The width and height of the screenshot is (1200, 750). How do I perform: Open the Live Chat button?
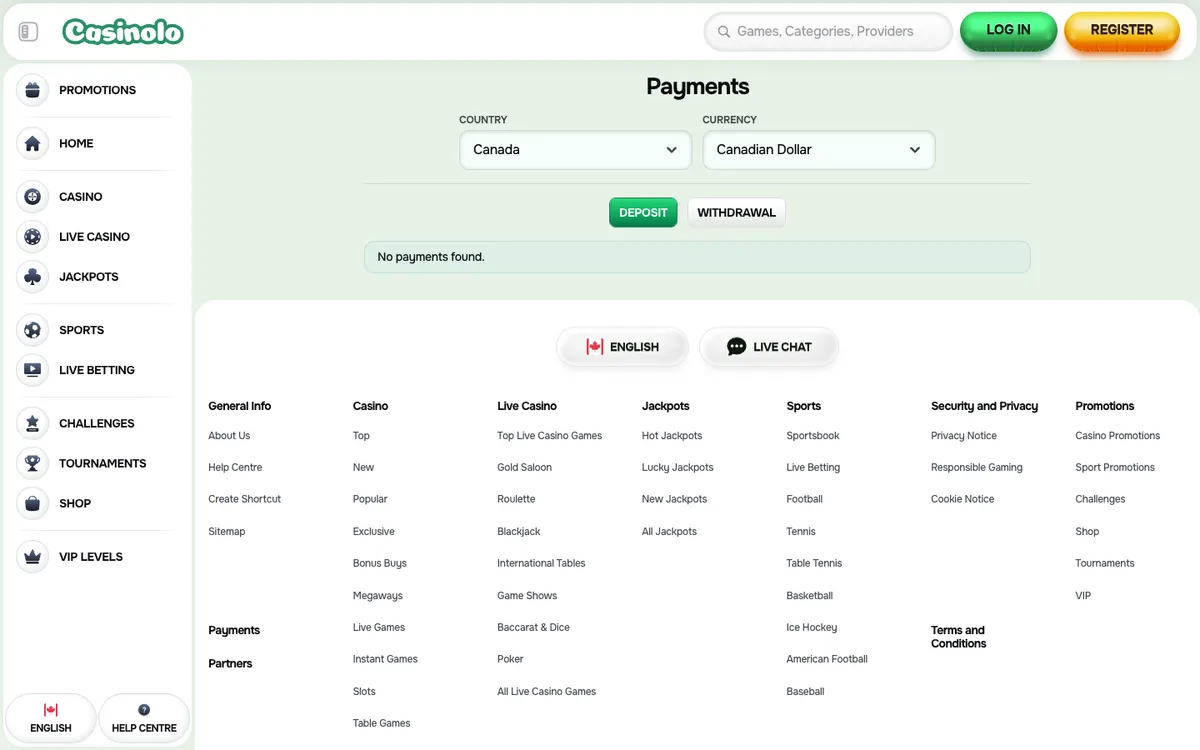(769, 347)
